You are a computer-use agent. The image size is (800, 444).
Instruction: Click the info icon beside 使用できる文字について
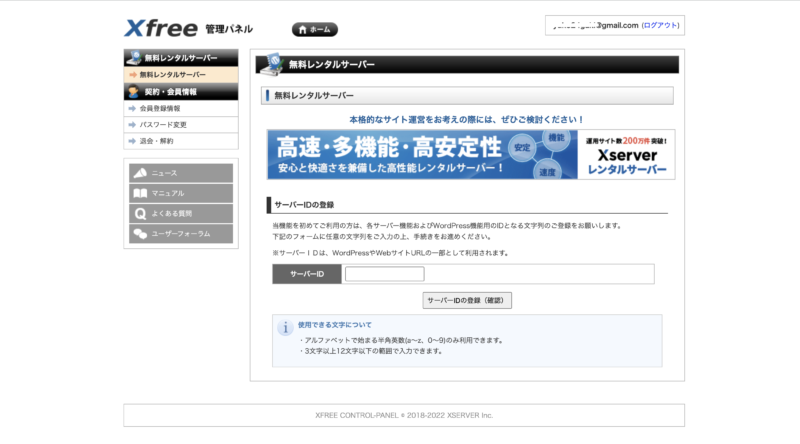pyautogui.click(x=285, y=328)
